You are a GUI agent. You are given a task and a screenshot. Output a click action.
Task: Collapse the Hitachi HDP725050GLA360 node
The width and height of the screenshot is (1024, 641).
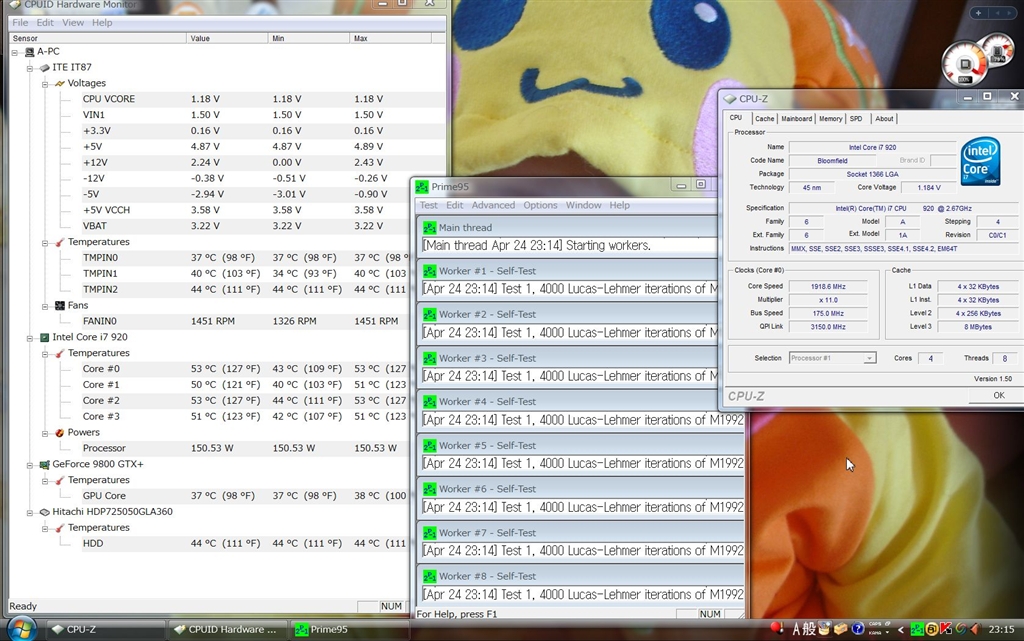coord(29,512)
